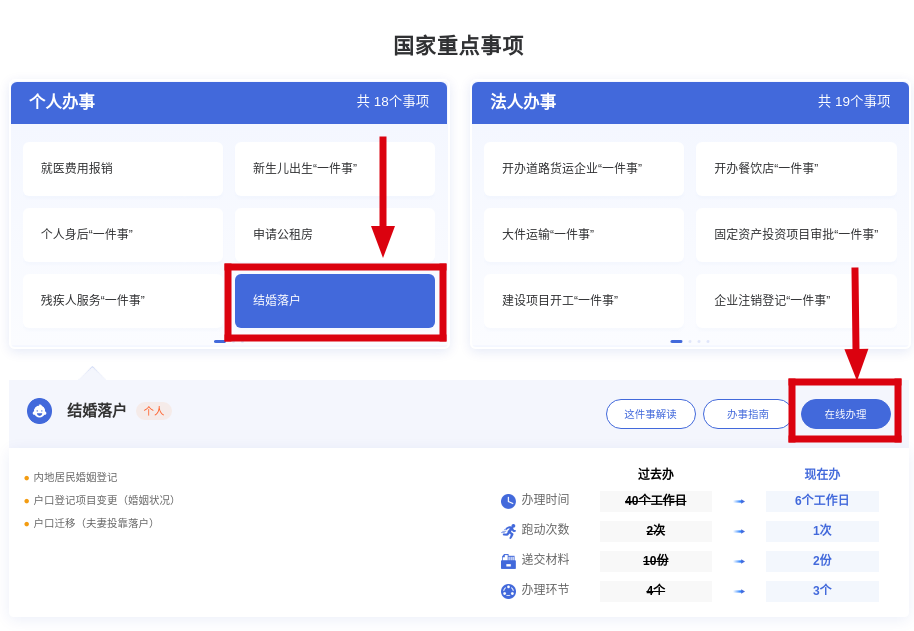This screenshot has height=631, width=914.
Task: Open 户口迁移（夫妻投靠落户） link
Action: [95, 523]
